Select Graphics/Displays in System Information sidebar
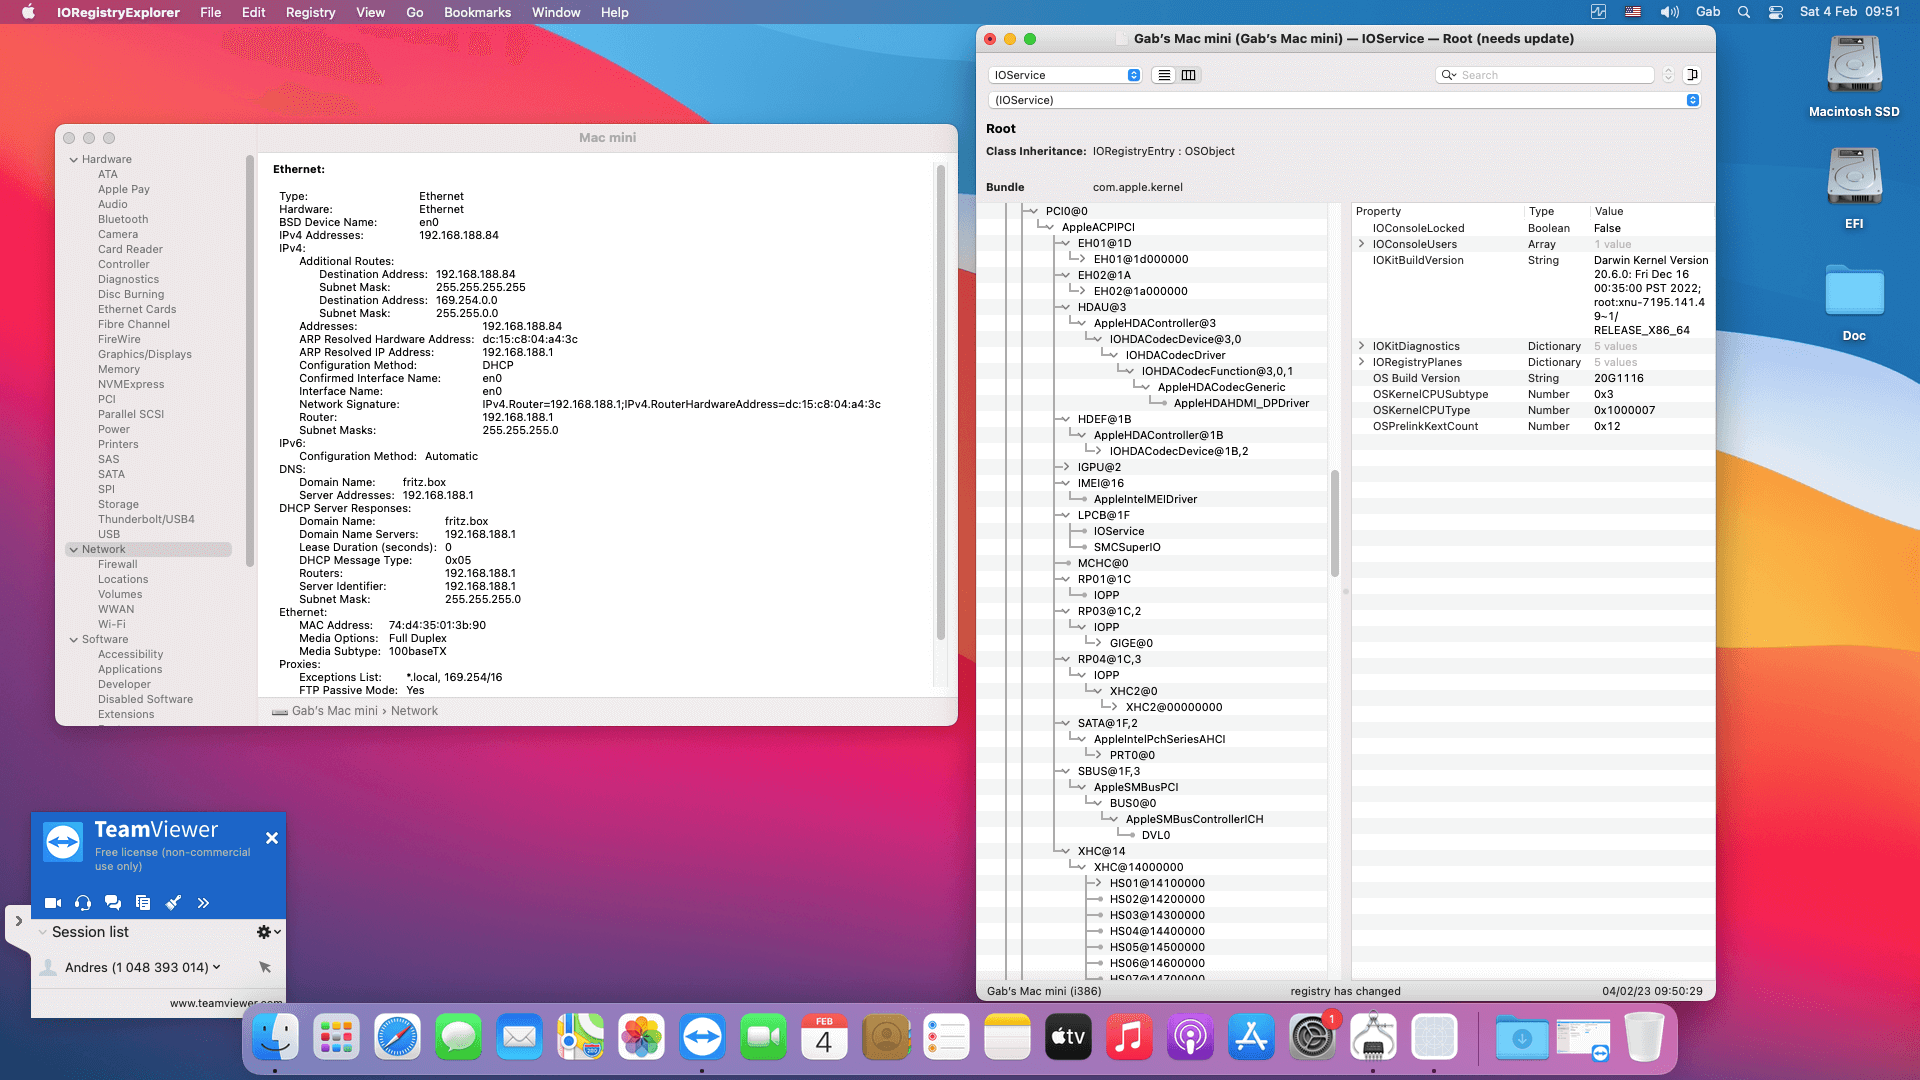The height and width of the screenshot is (1080, 1920). pyautogui.click(x=144, y=354)
